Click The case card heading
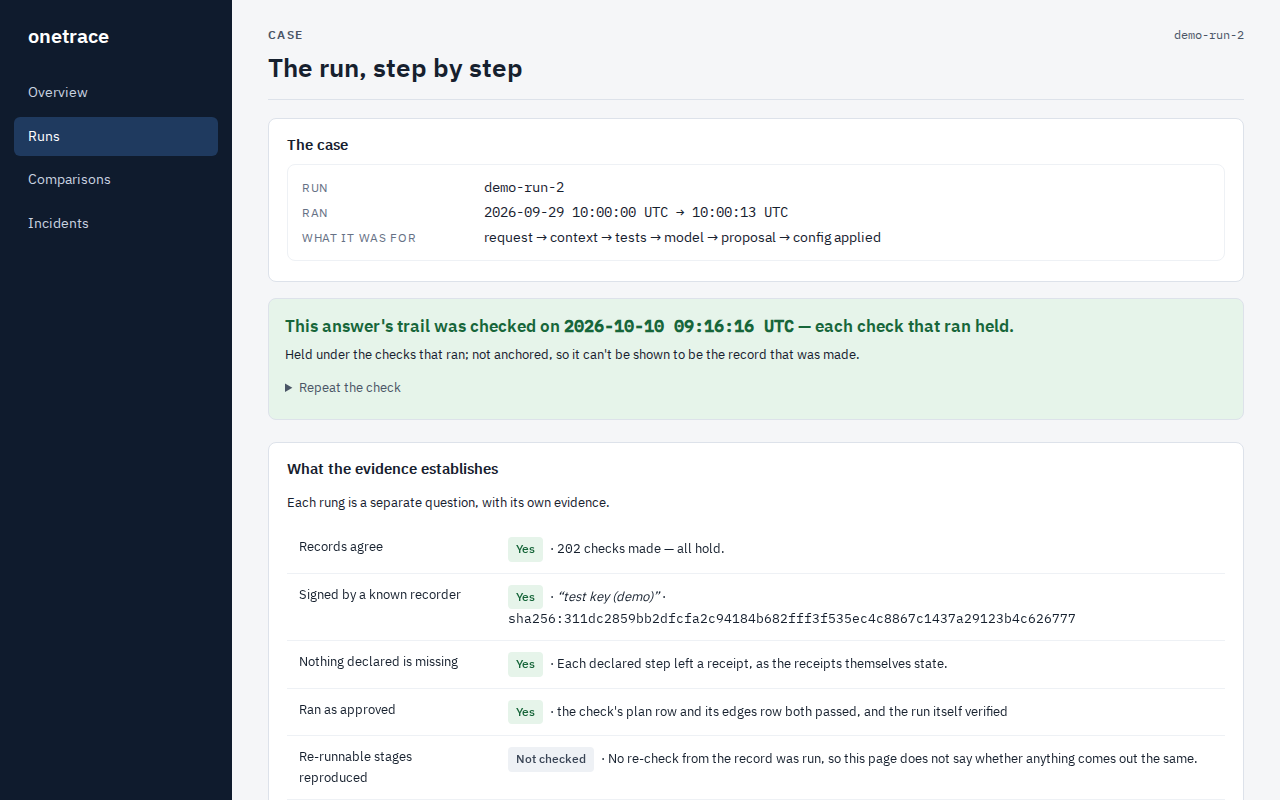1280x800 pixels. (x=318, y=145)
